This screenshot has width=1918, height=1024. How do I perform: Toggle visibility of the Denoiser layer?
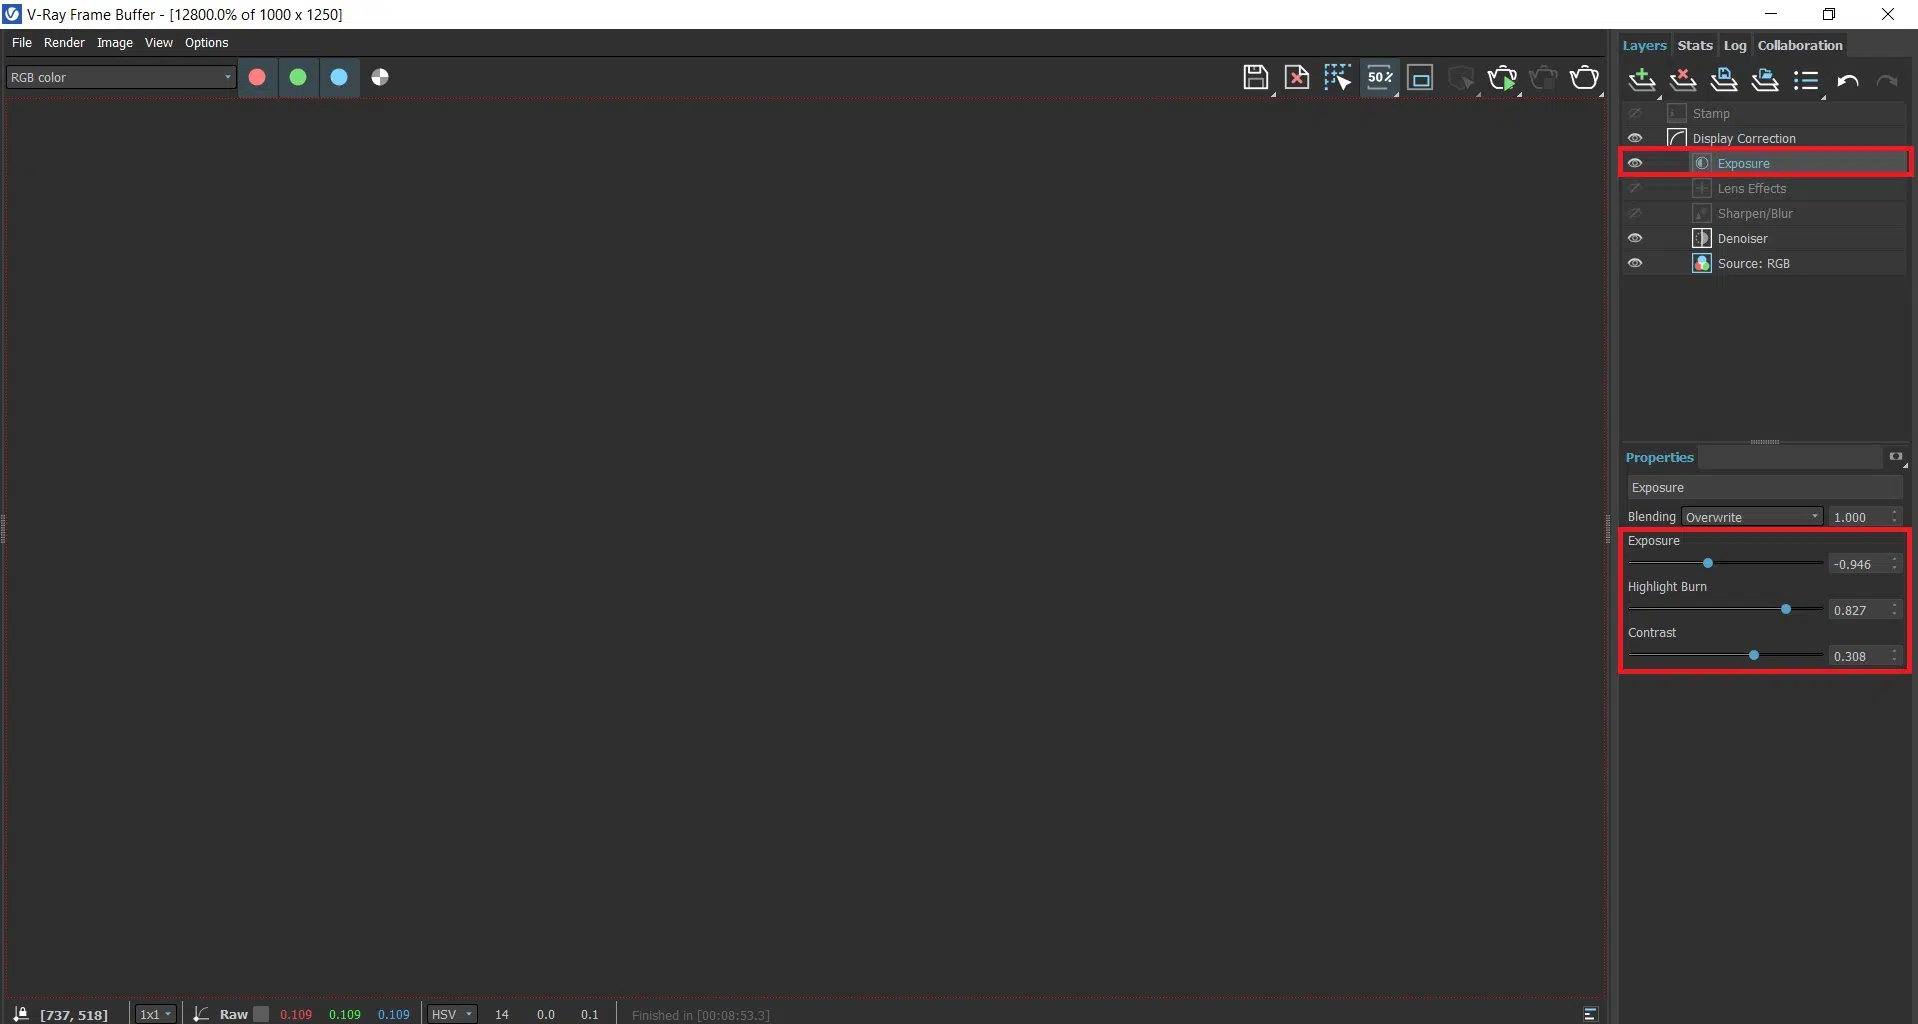[x=1635, y=238]
